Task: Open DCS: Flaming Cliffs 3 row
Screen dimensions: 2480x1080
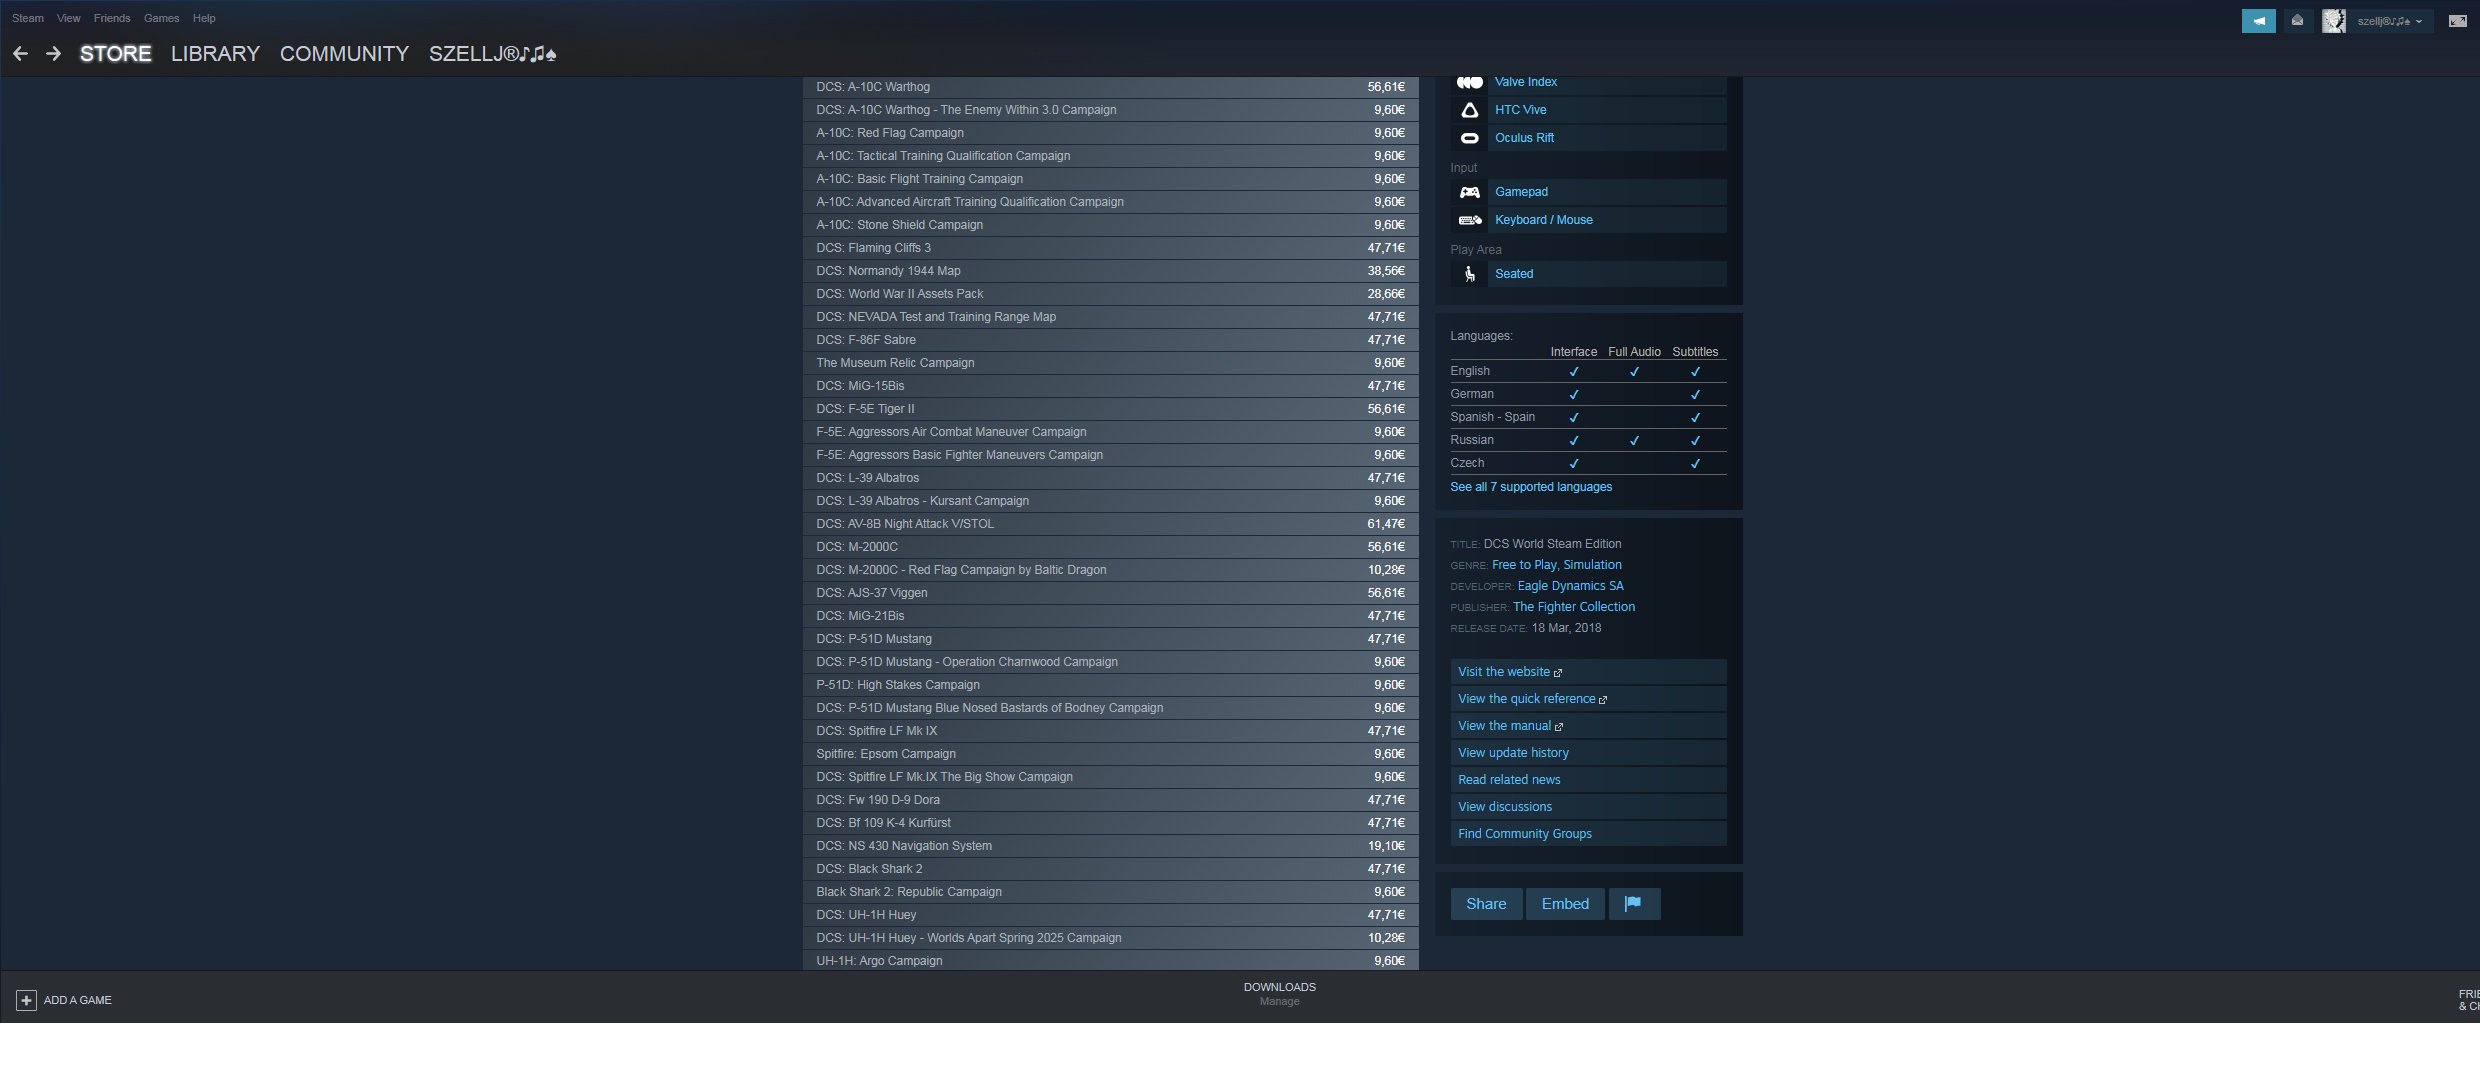Action: click(x=1111, y=248)
